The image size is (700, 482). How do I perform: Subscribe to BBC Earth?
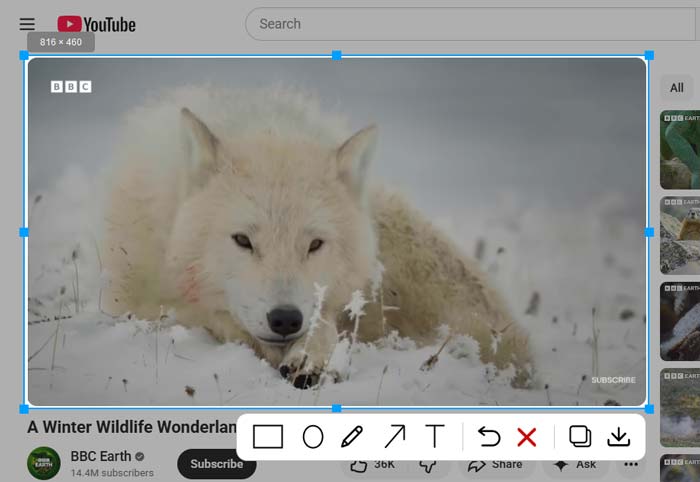[217, 464]
